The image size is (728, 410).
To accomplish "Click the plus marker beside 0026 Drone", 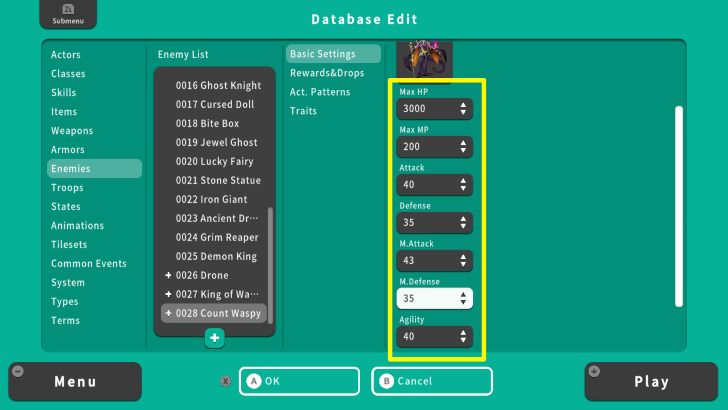I will point(168,275).
